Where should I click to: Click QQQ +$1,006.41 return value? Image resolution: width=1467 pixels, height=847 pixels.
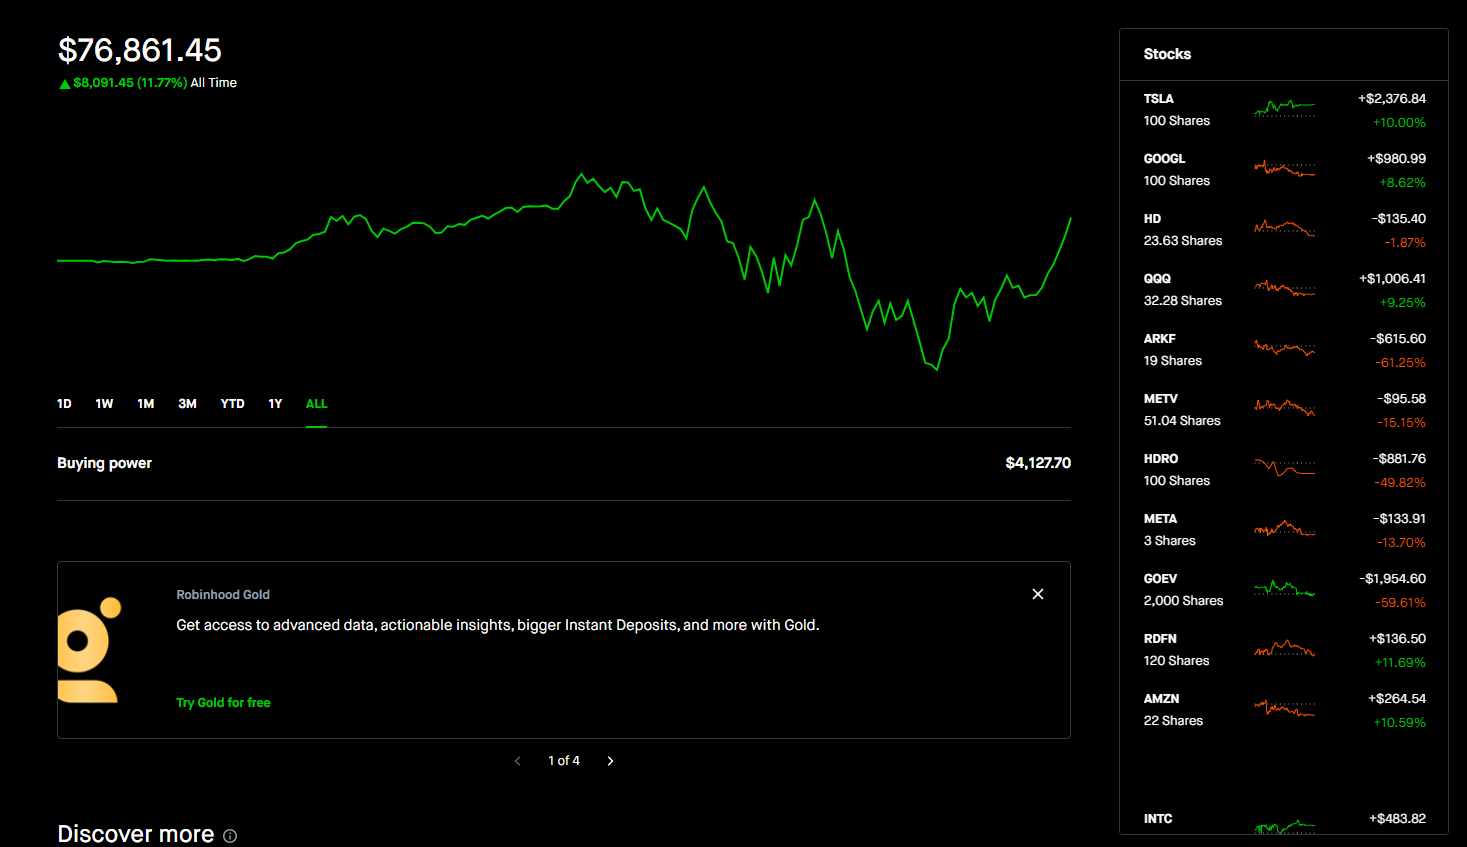click(1392, 279)
